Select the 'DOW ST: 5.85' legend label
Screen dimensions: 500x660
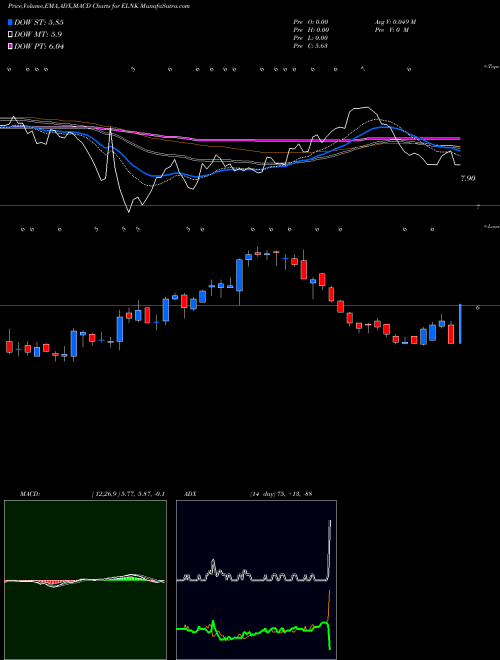(x=39, y=22)
